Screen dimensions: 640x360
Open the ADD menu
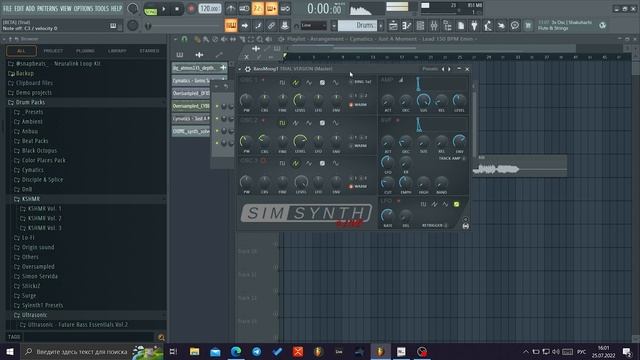coord(31,8)
